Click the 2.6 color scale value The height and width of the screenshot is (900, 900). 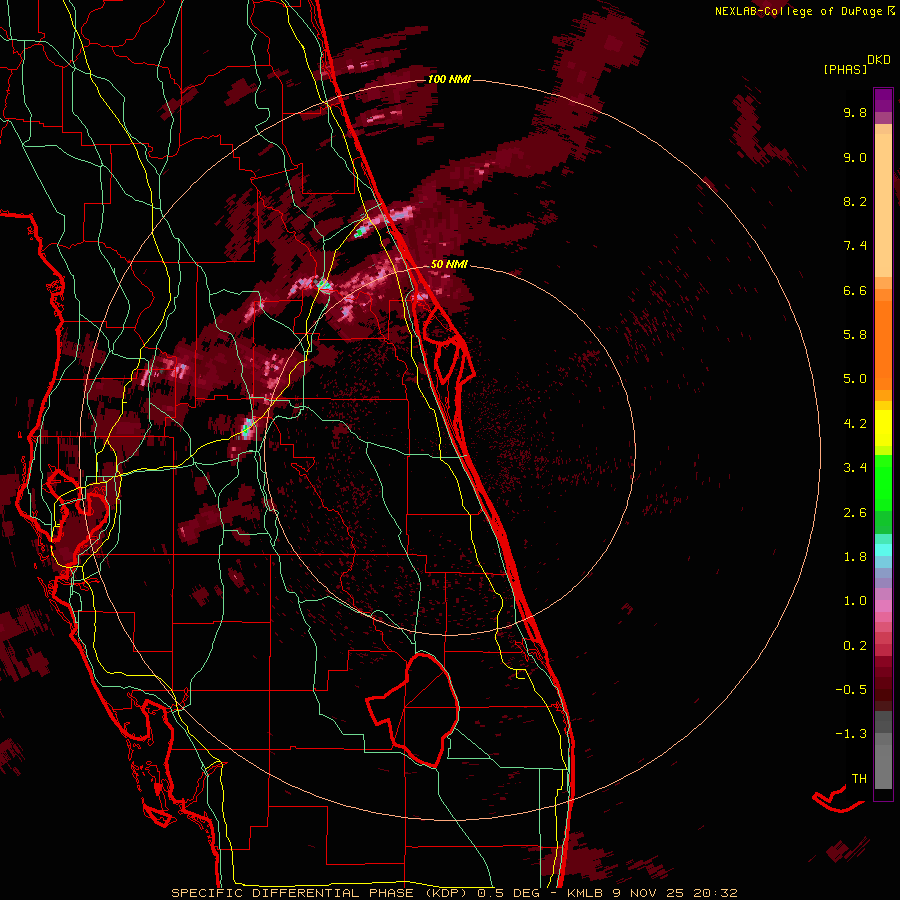pyautogui.click(x=855, y=513)
